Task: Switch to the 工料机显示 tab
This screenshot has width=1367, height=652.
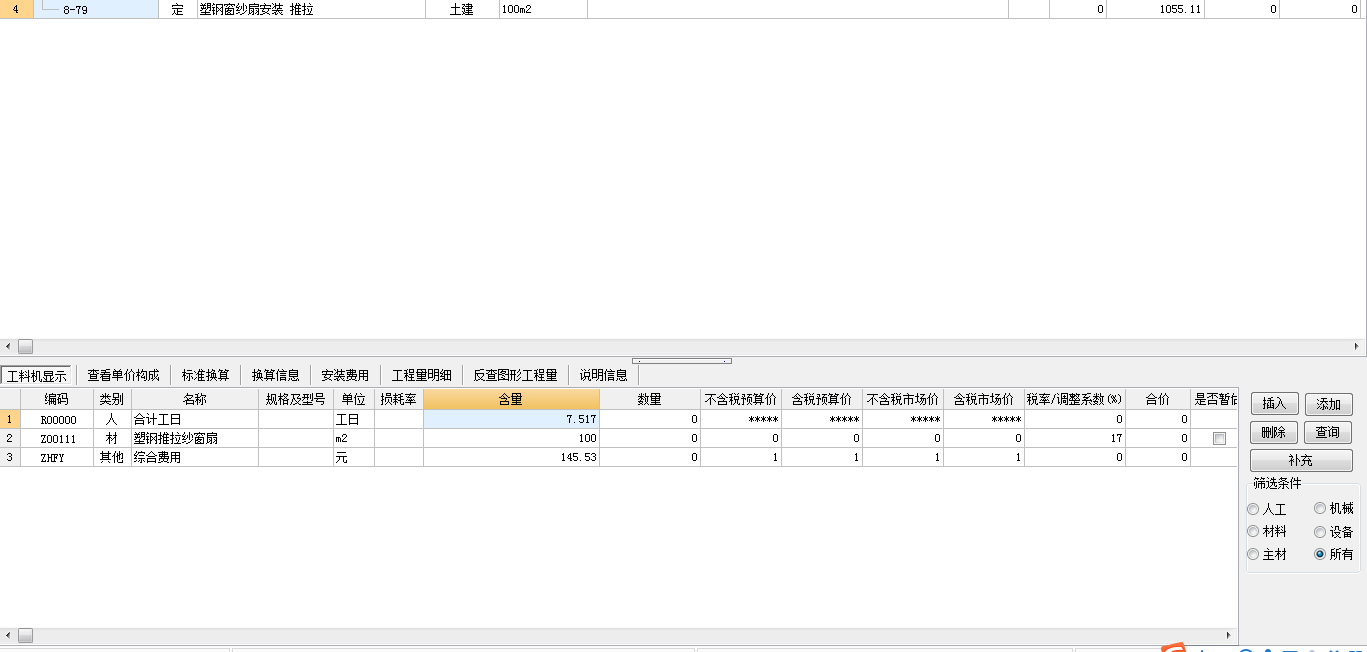Action: (37, 375)
